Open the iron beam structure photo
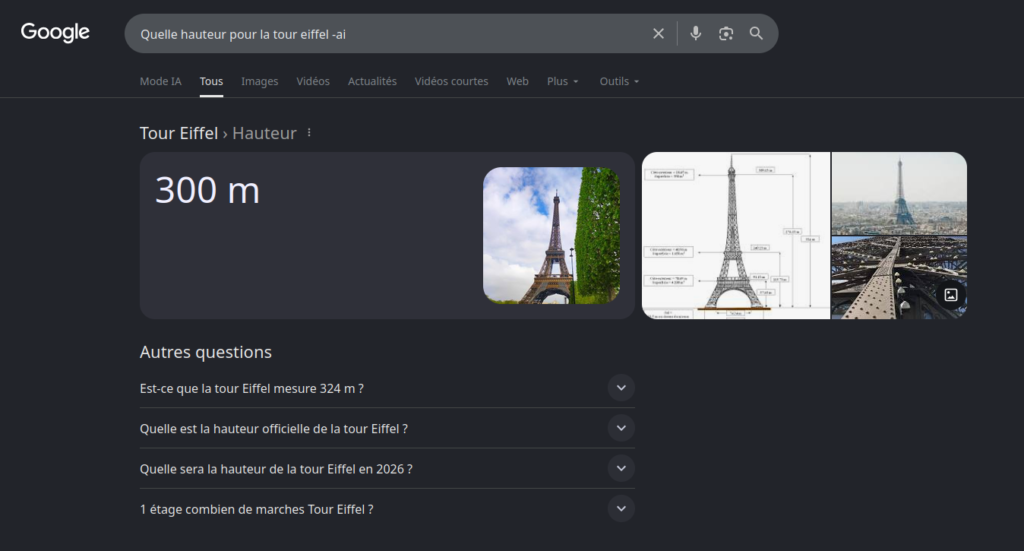 (x=899, y=278)
